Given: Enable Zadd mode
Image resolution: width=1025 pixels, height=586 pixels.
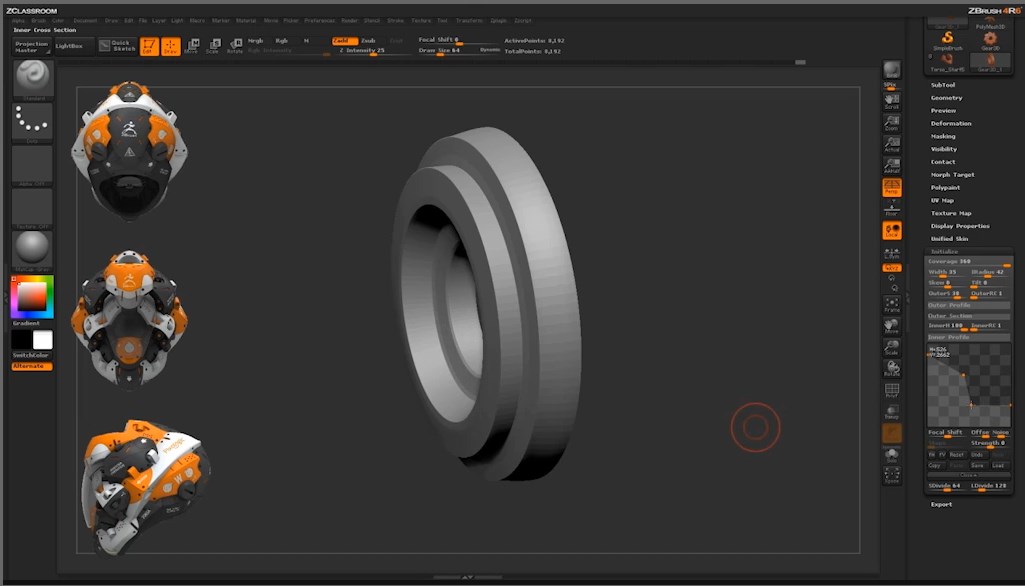Looking at the screenshot, I should pyautogui.click(x=344, y=41).
